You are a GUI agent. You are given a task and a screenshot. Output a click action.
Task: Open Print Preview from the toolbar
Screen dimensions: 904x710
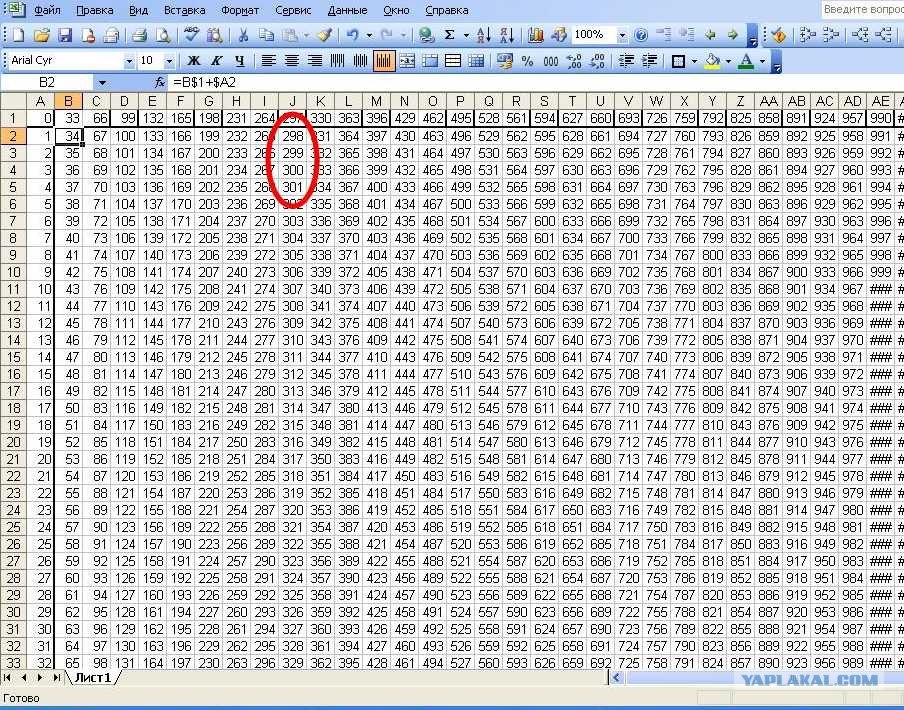coord(163,35)
